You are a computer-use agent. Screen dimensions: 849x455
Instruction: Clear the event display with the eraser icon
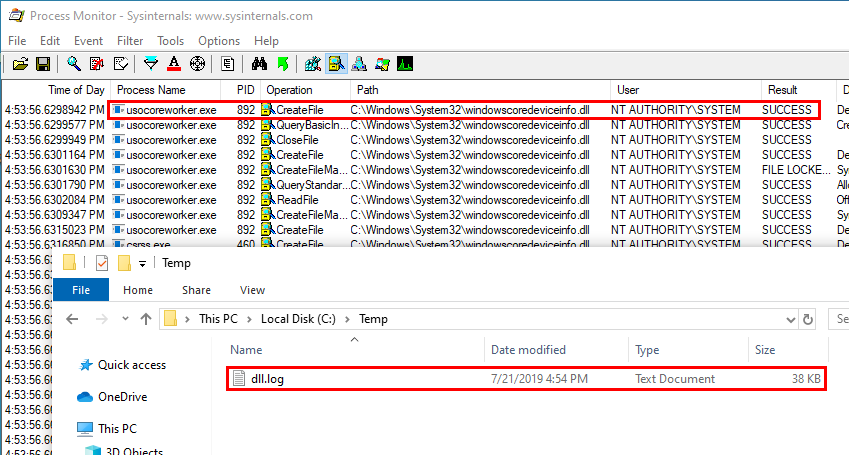click(121, 64)
